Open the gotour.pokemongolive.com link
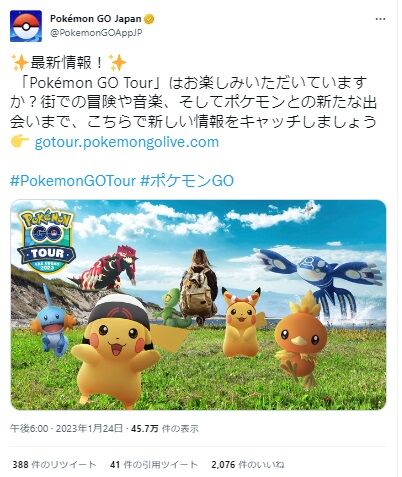 (x=127, y=142)
